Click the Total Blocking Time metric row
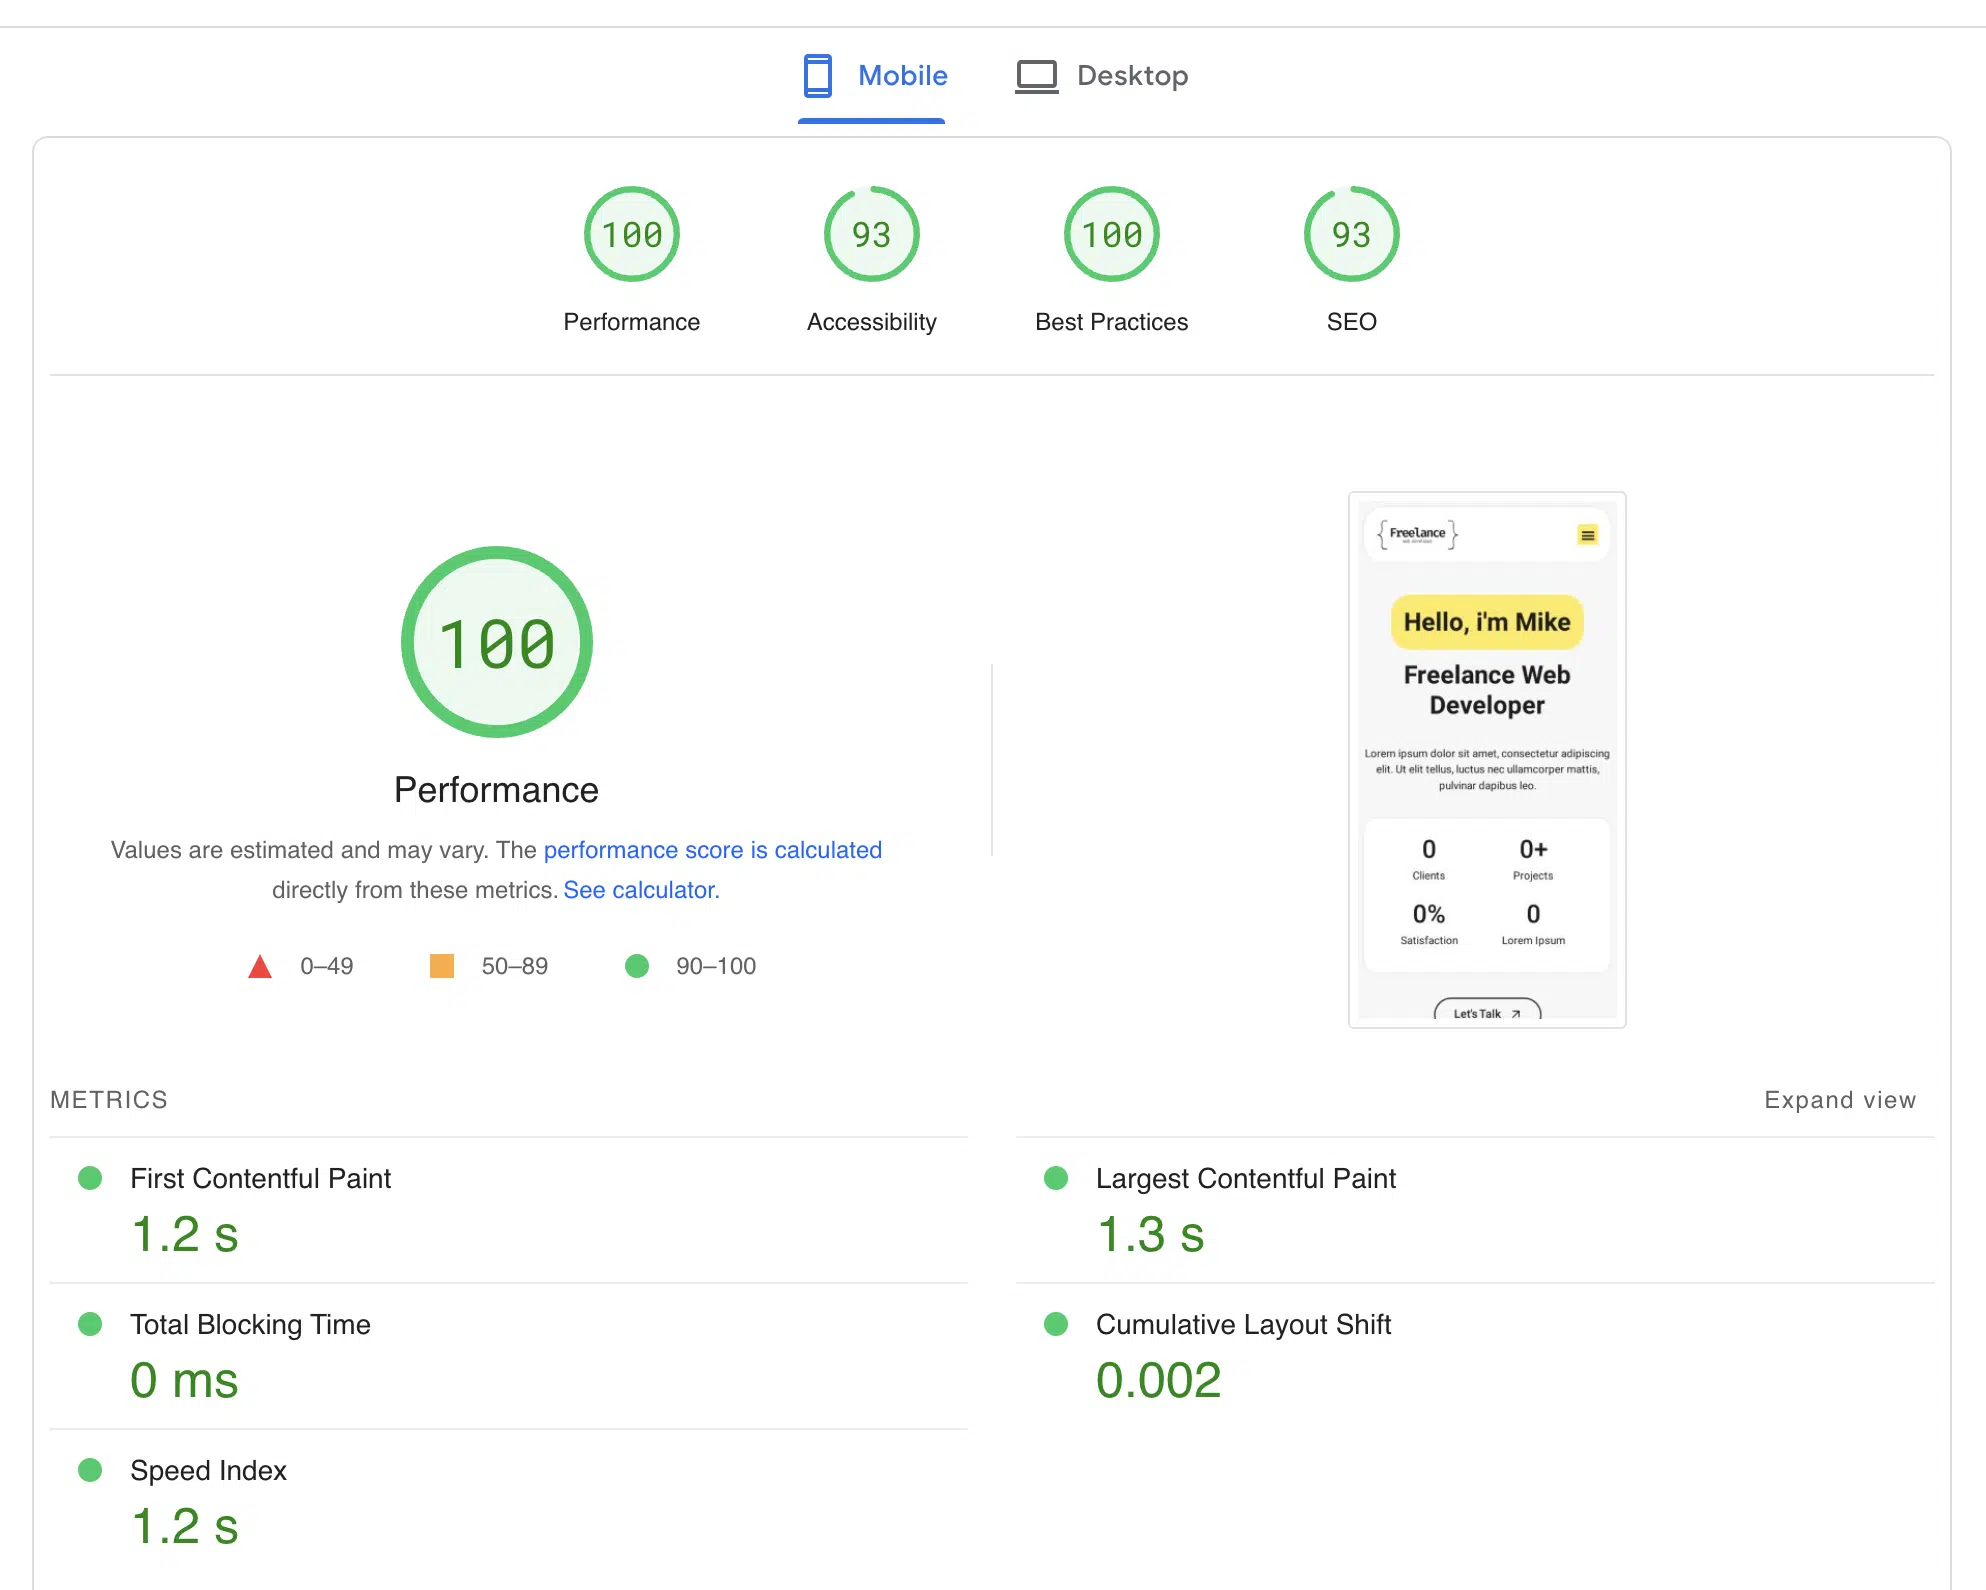Screen dimensions: 1986x1590 point(250,1325)
